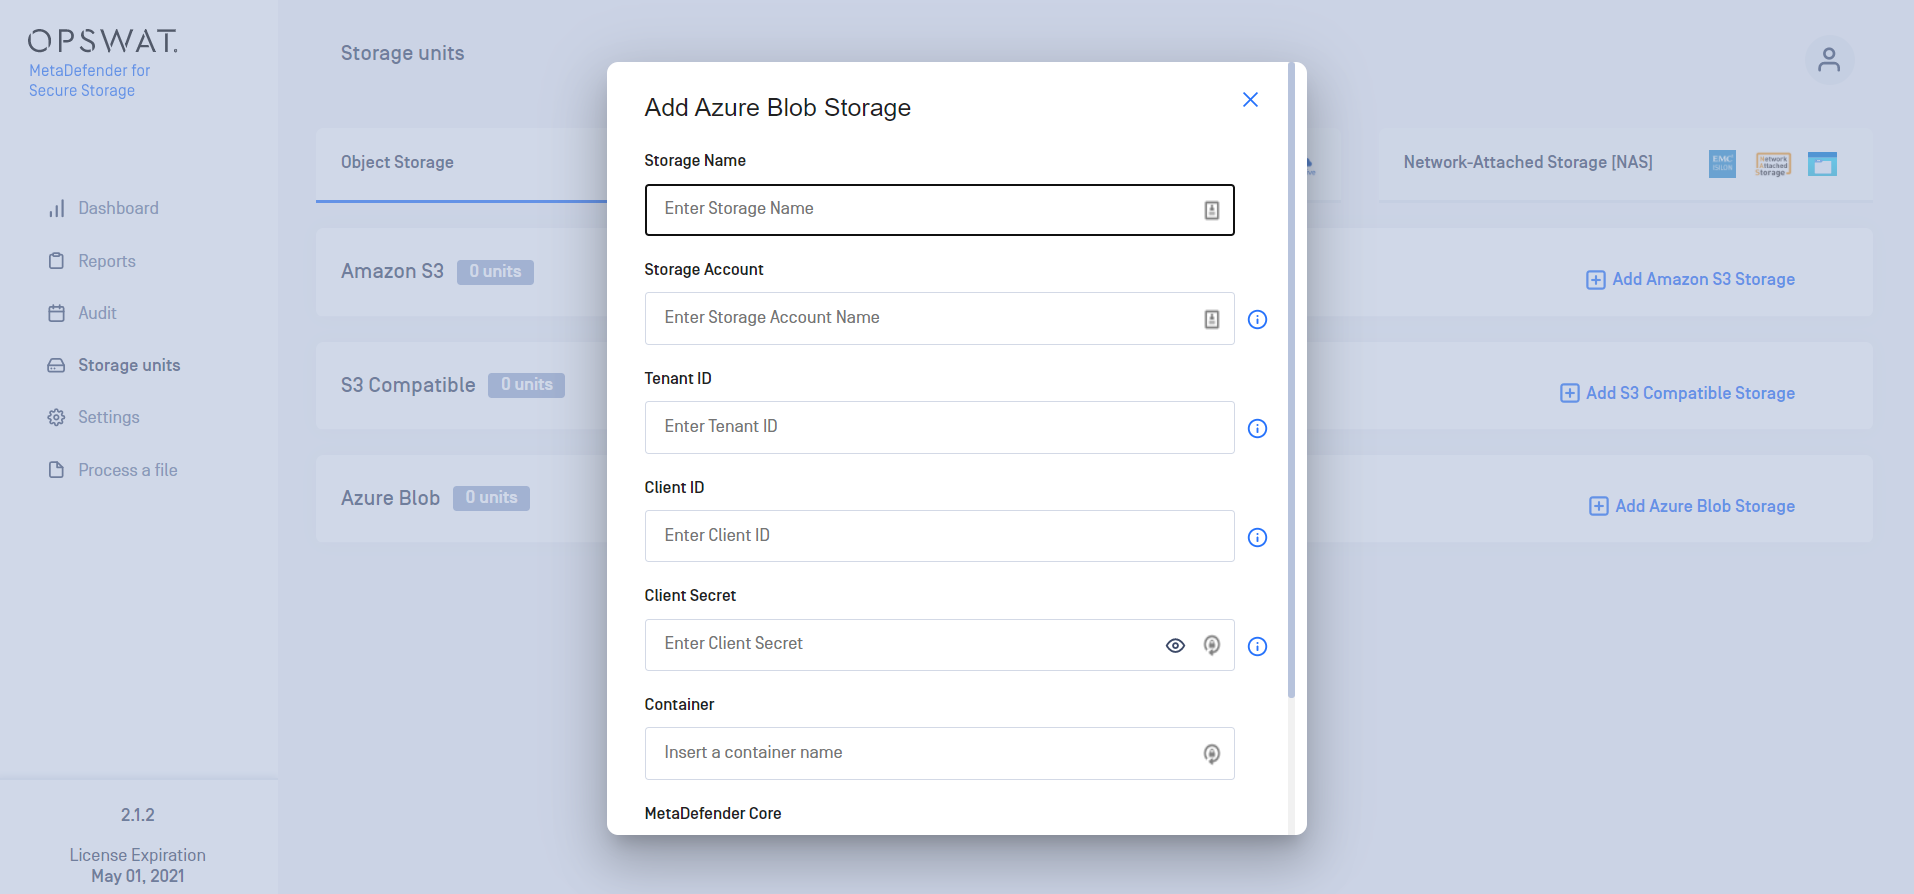
Task: Click info icon next to Client Secret
Action: click(x=1257, y=647)
